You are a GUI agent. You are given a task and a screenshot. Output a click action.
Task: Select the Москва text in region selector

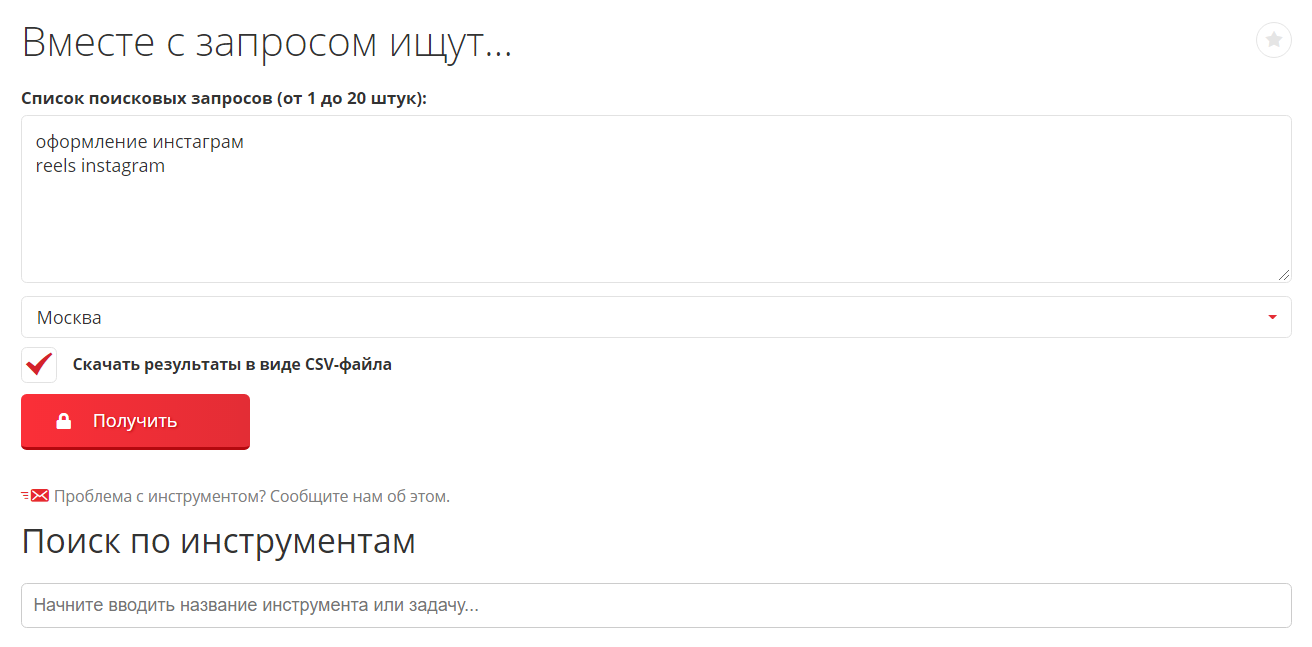point(69,318)
